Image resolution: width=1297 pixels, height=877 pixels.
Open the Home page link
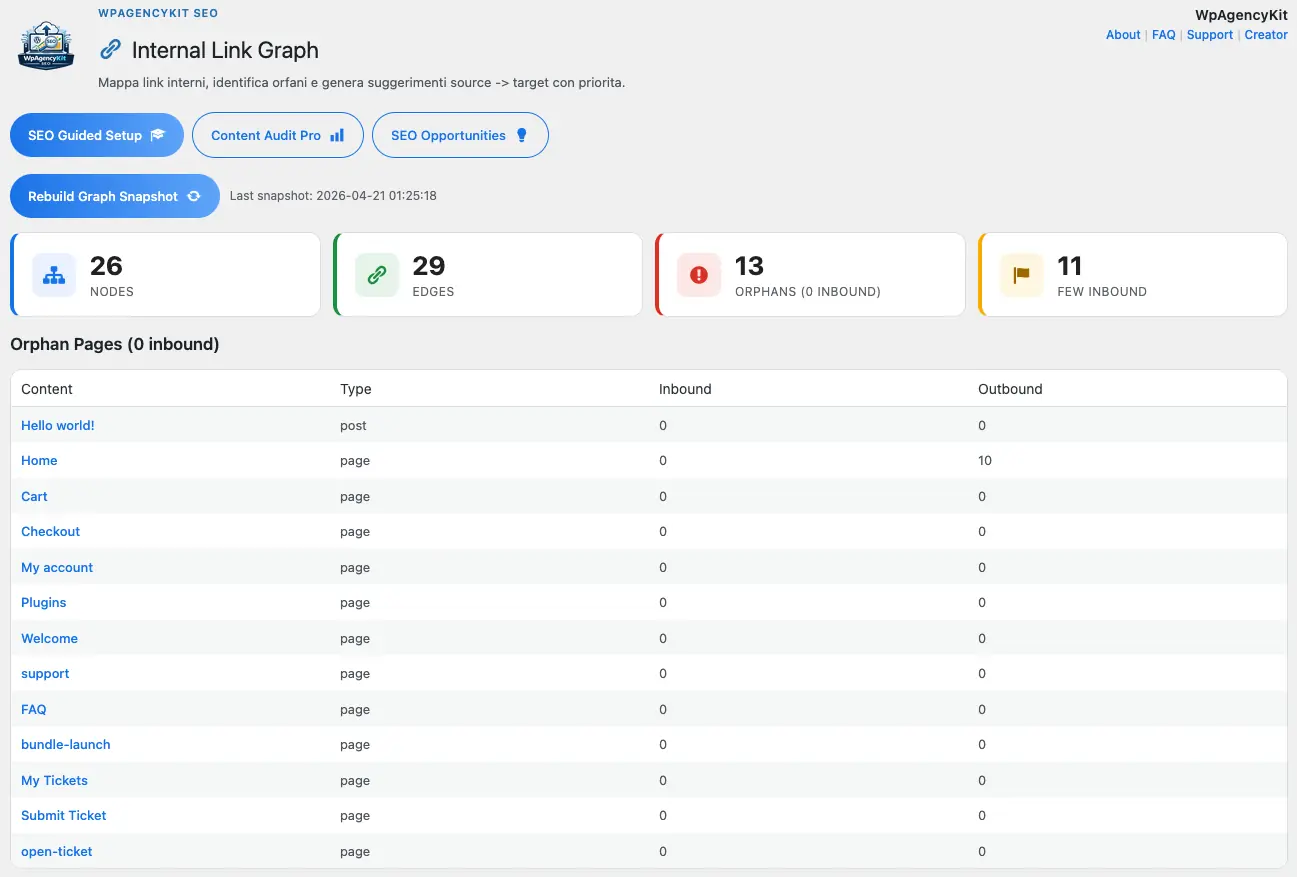click(39, 461)
